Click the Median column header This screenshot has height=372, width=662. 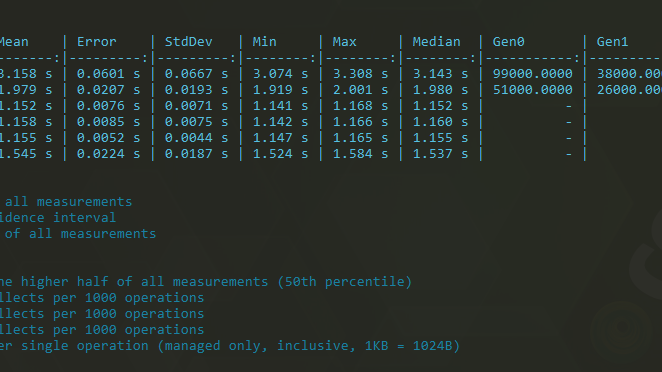click(x=436, y=42)
